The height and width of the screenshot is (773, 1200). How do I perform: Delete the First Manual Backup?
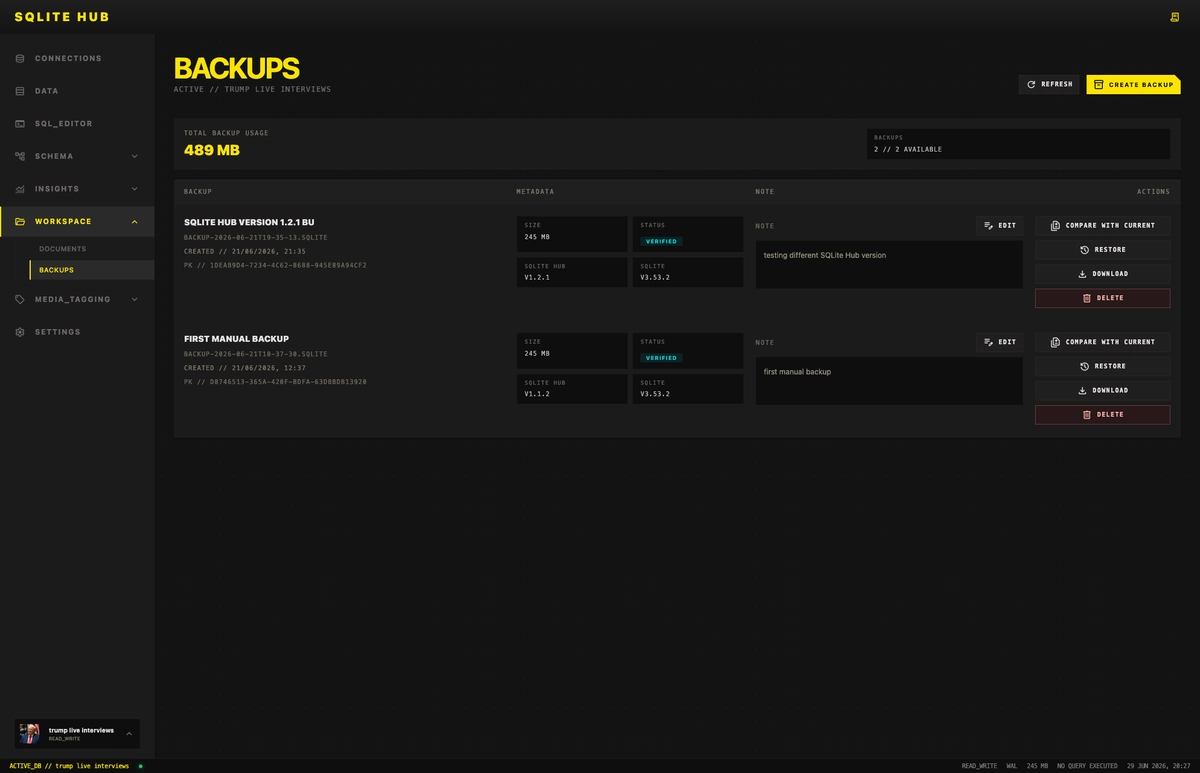[x=1102, y=414]
